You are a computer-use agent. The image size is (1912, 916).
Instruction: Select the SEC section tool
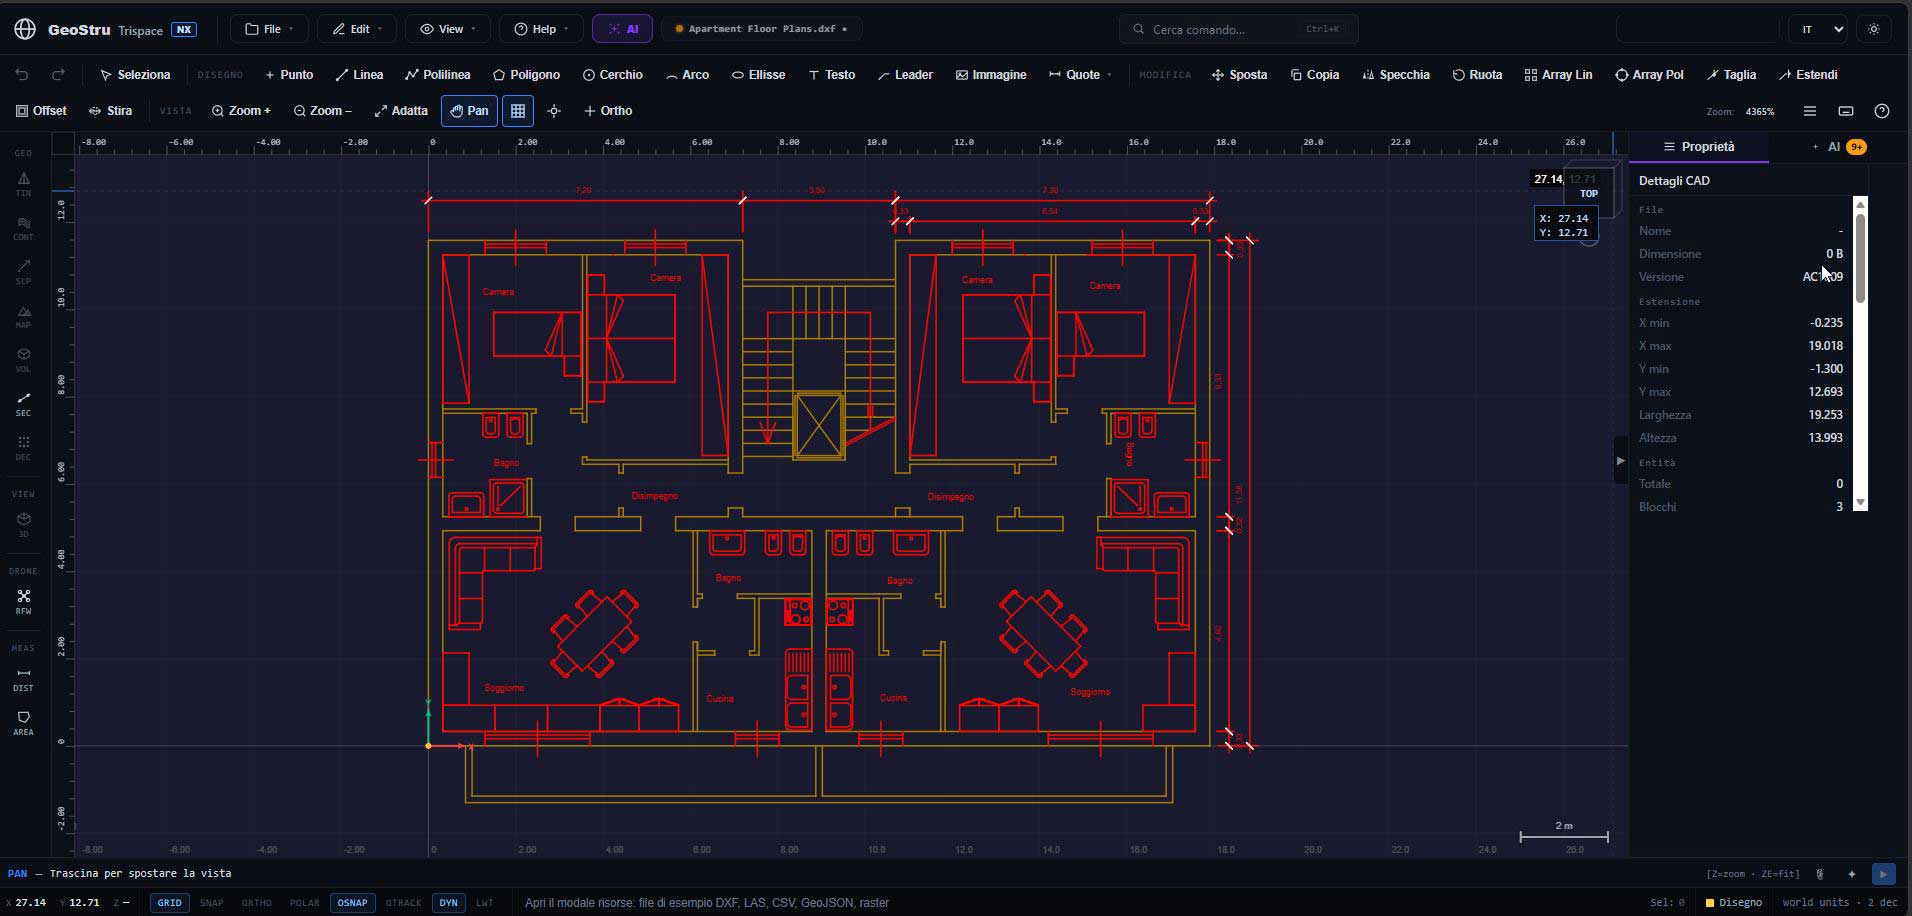[23, 404]
